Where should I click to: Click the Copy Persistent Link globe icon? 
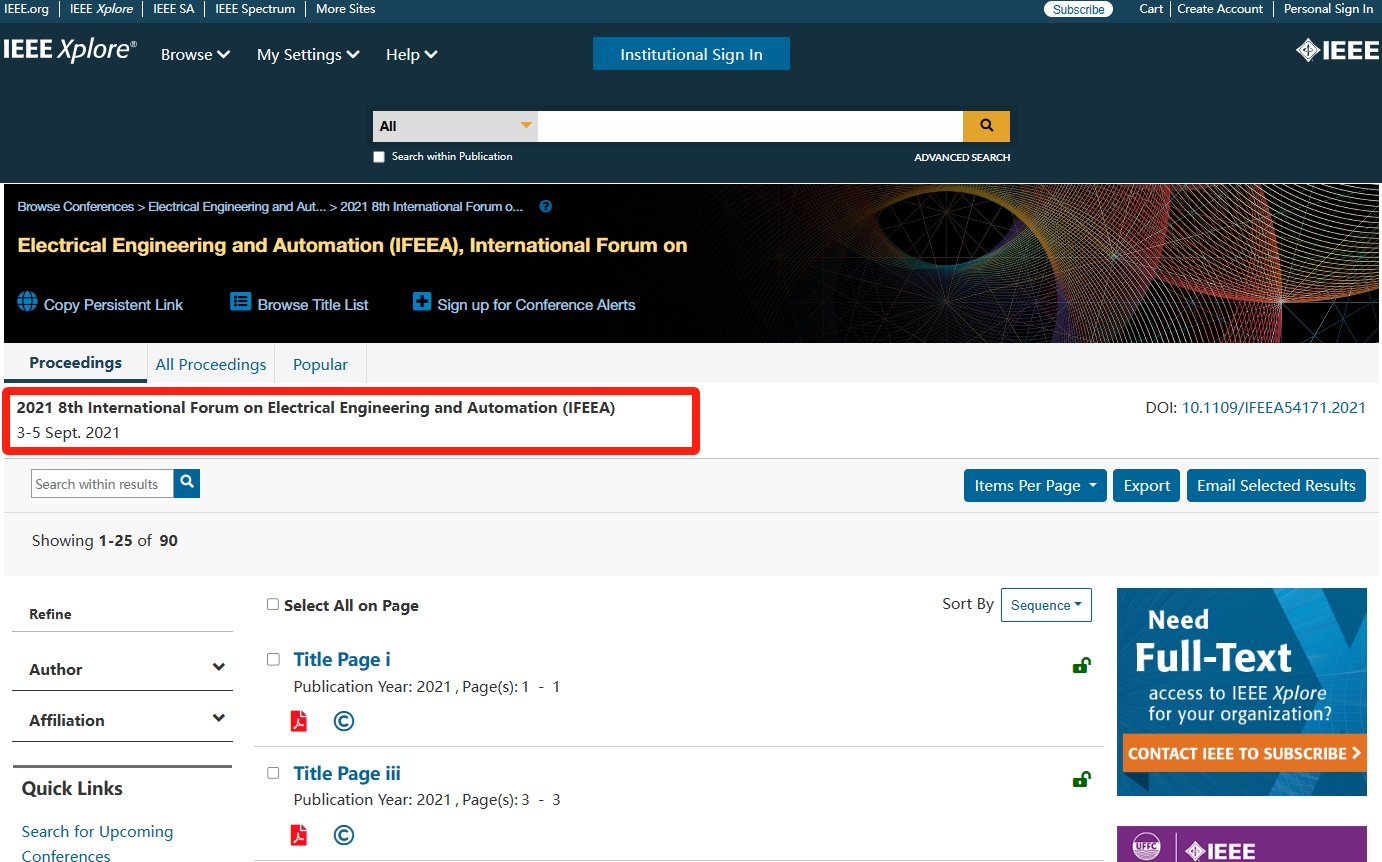[x=28, y=303]
